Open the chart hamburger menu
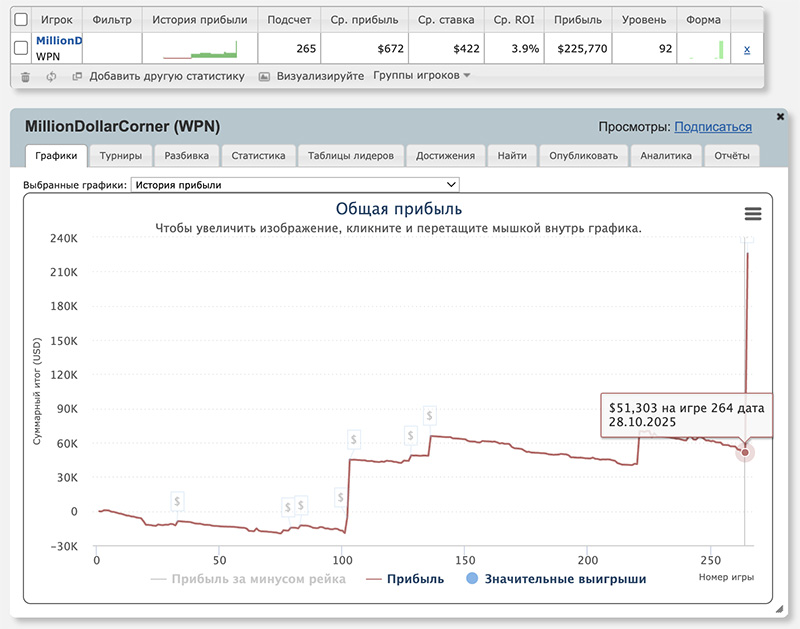 click(753, 214)
